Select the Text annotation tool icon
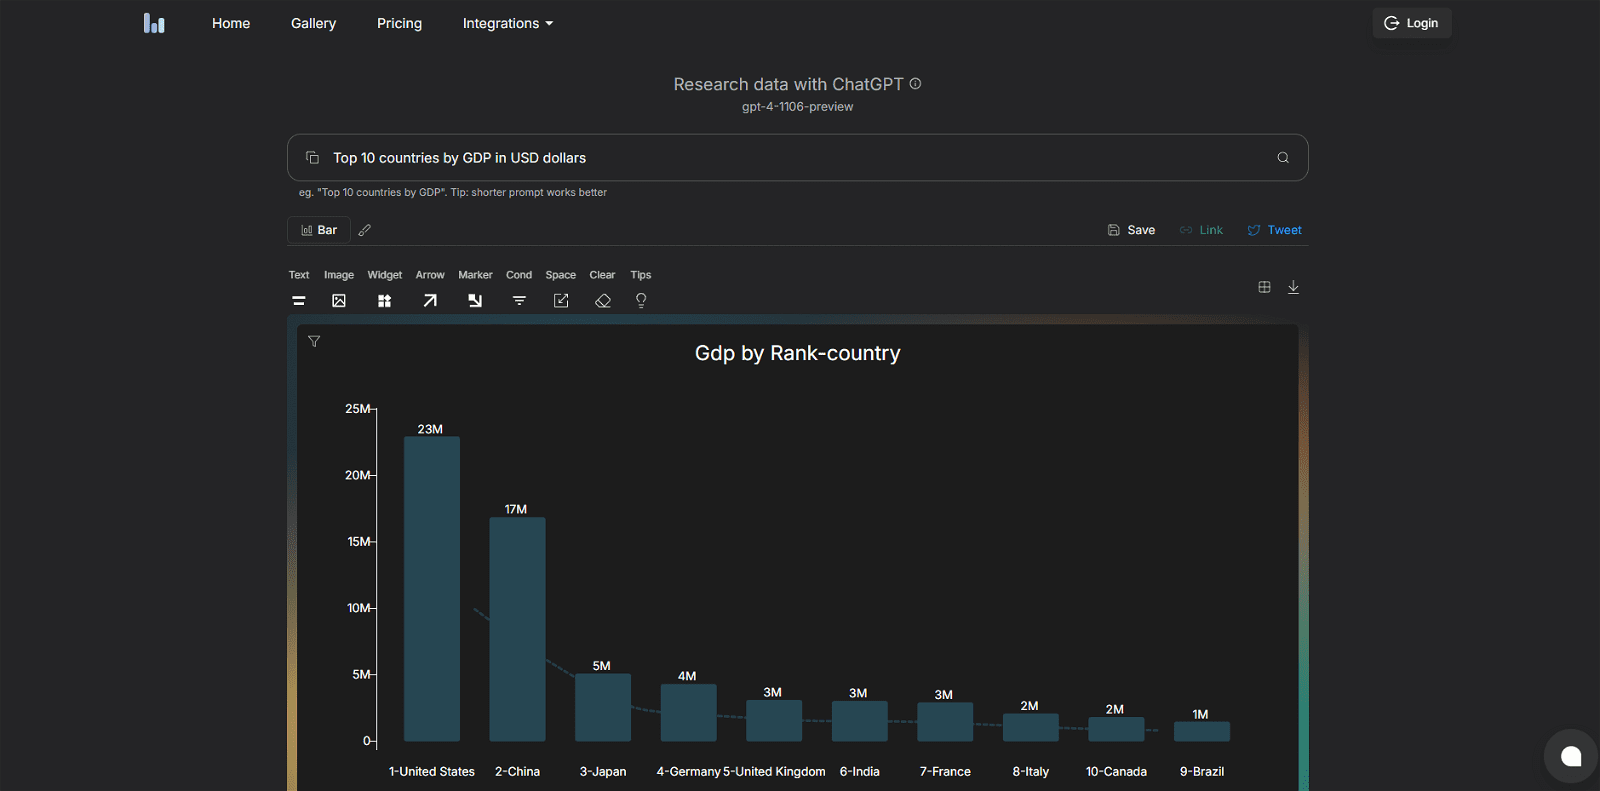 tap(298, 301)
